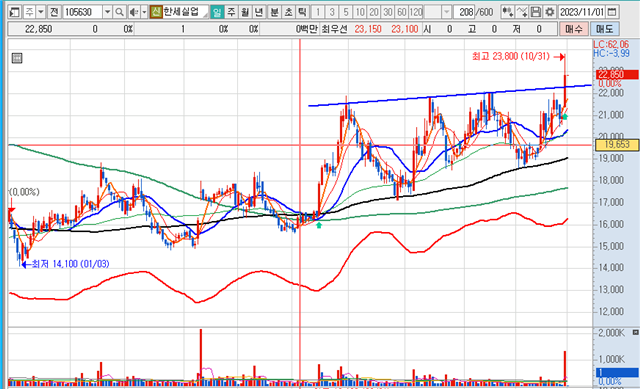This screenshot has width=640, height=389.
Task: Open the 주 market-type dropdown arrow
Action: click(x=41, y=12)
